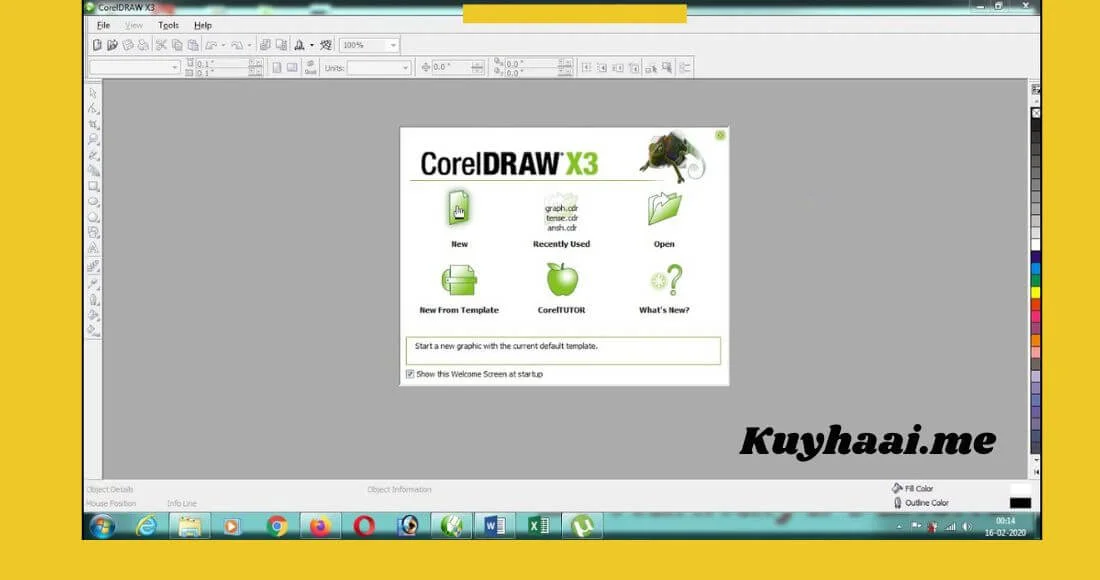Open the Help menu
Viewport: 1100px width, 580px height.
pos(203,25)
